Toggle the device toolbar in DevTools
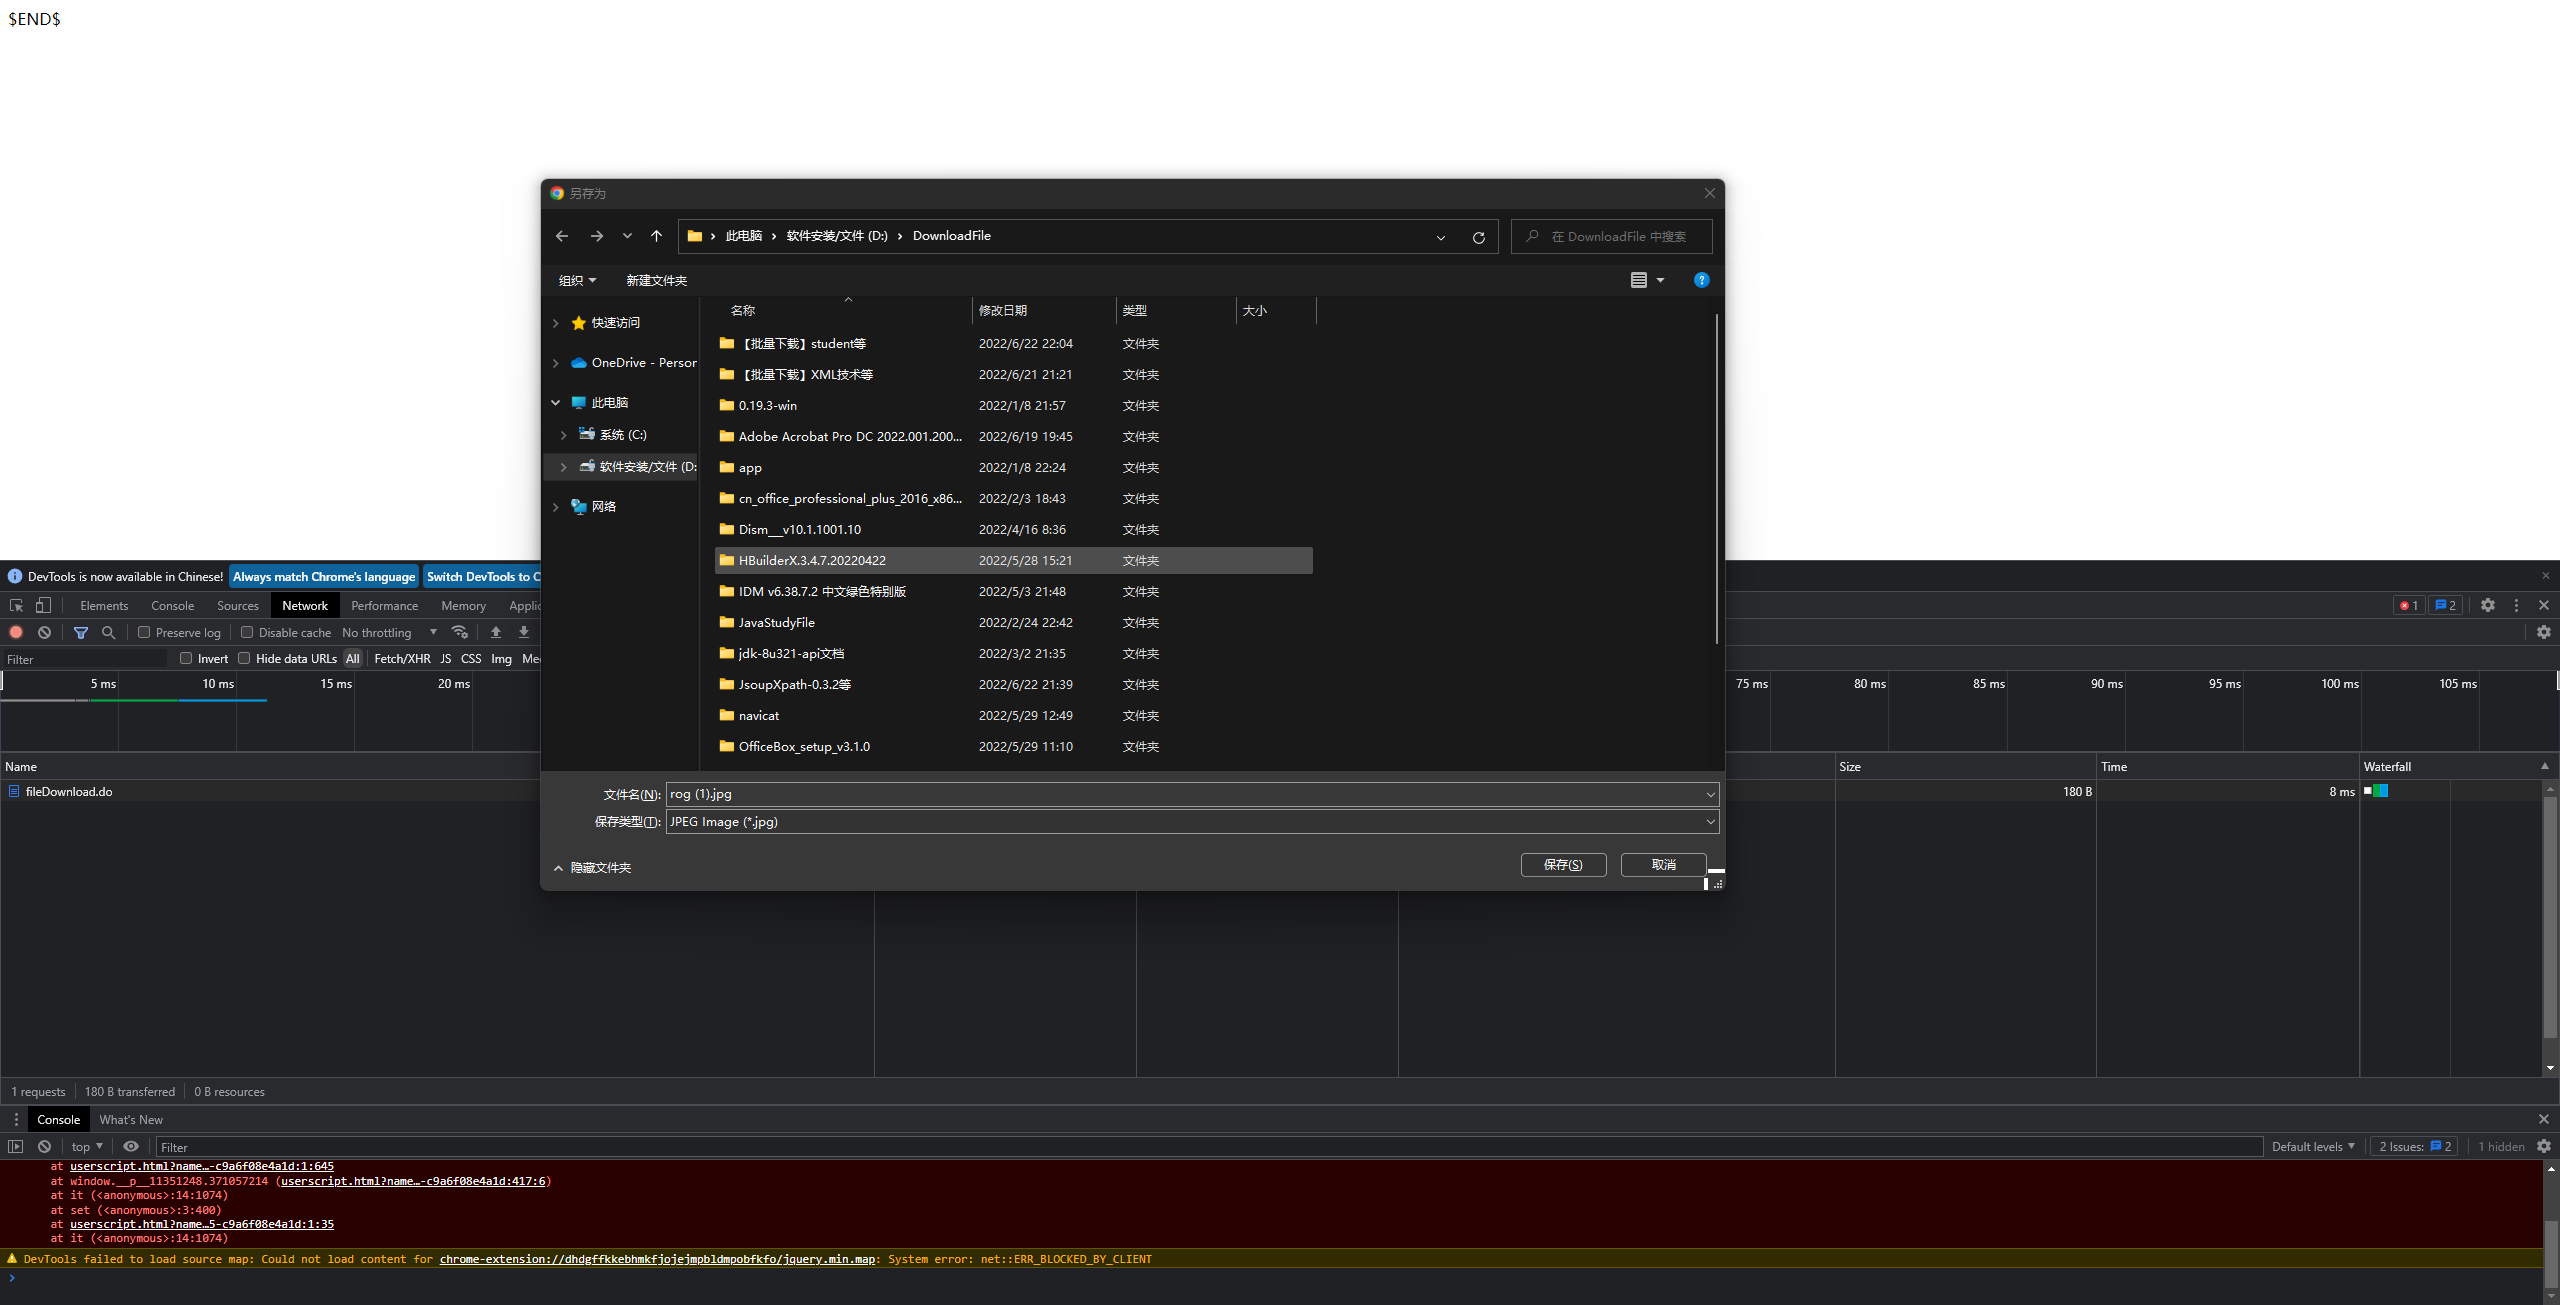 click(43, 606)
